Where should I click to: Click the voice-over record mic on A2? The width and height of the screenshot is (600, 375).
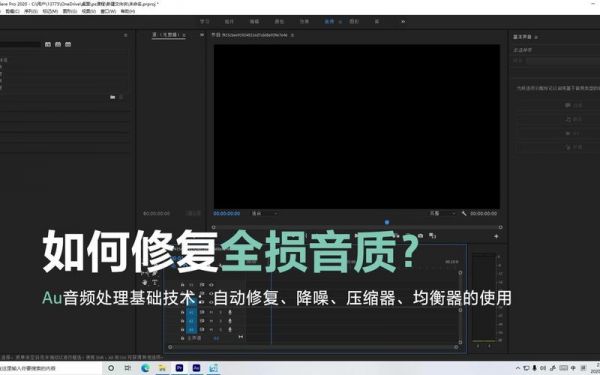pyautogui.click(x=230, y=321)
